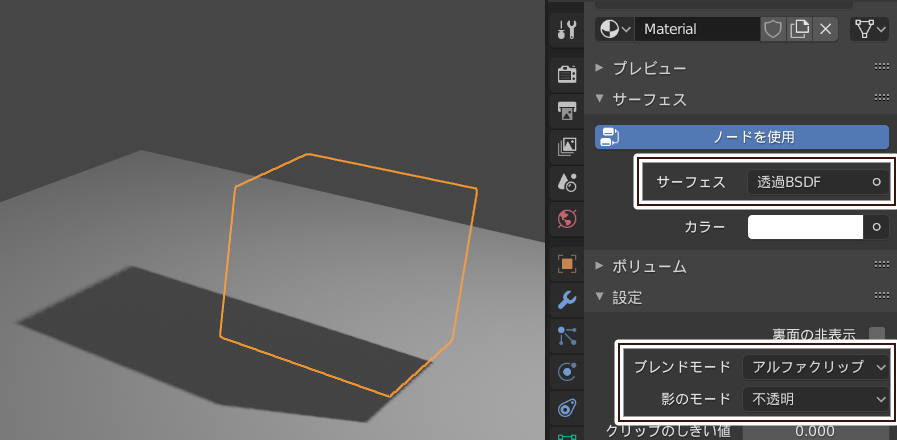Toggle fake user shield for Material
Viewport: 897px width, 440px height.
(x=773, y=29)
